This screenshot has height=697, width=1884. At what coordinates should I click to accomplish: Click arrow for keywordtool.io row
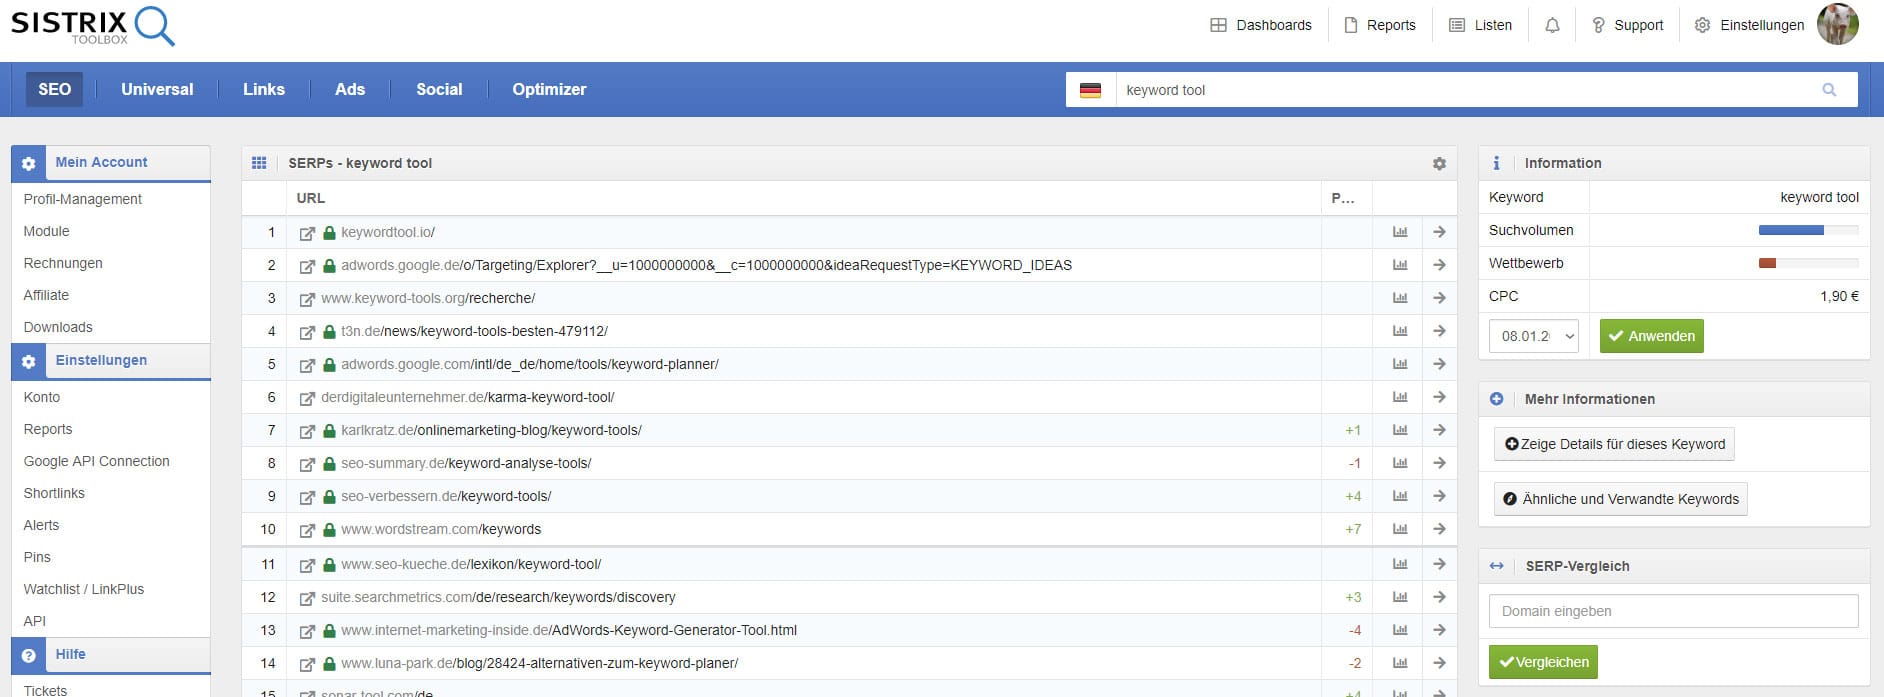pyautogui.click(x=1439, y=232)
